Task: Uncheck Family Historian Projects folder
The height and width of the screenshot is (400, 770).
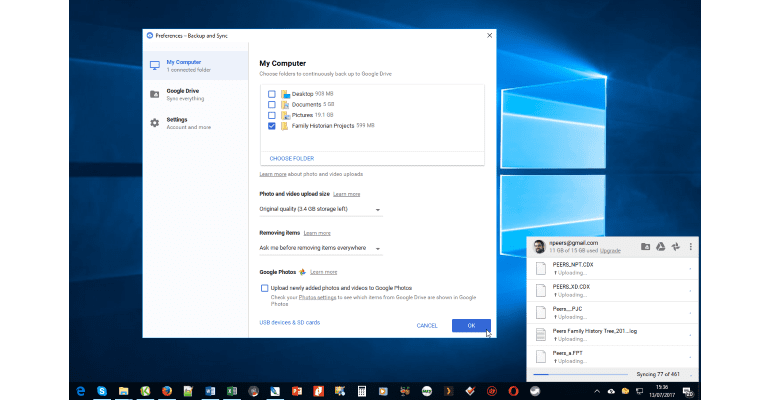Action: click(x=272, y=126)
